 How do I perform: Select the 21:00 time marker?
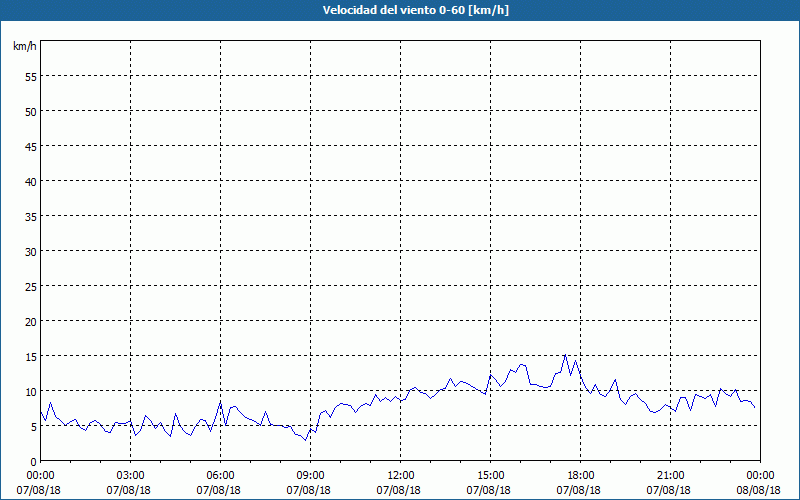(x=670, y=475)
